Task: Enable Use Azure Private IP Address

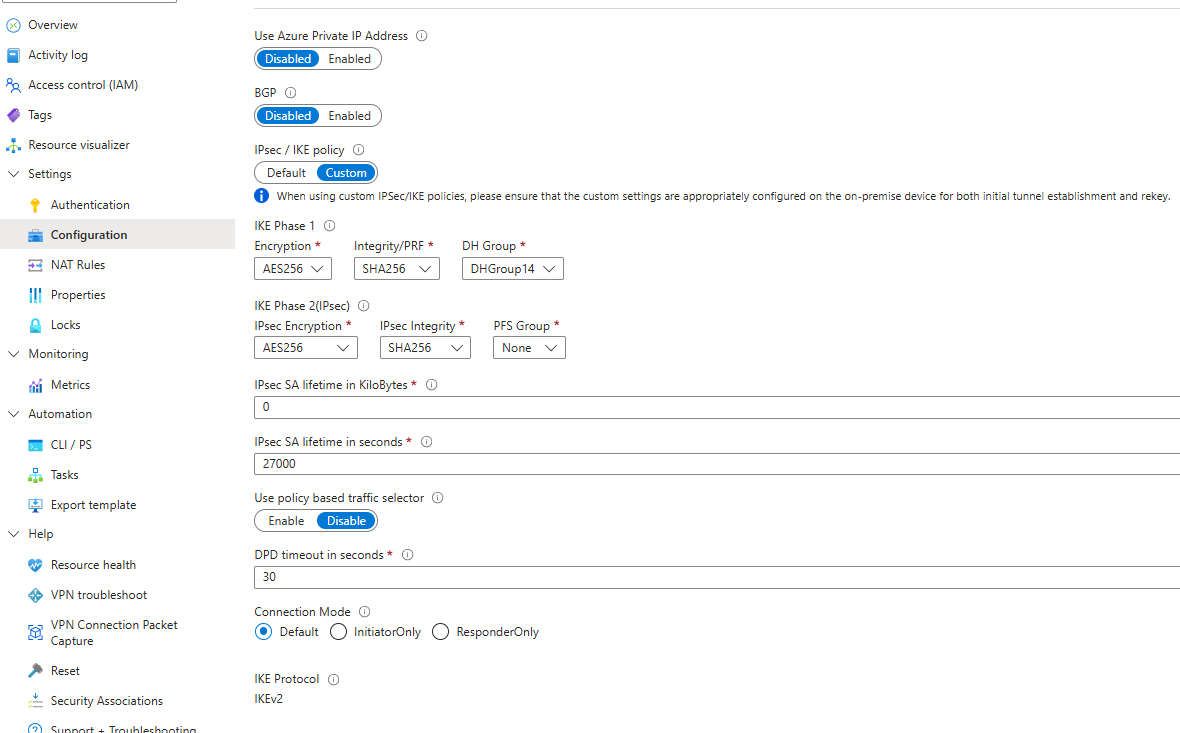Action: point(349,59)
